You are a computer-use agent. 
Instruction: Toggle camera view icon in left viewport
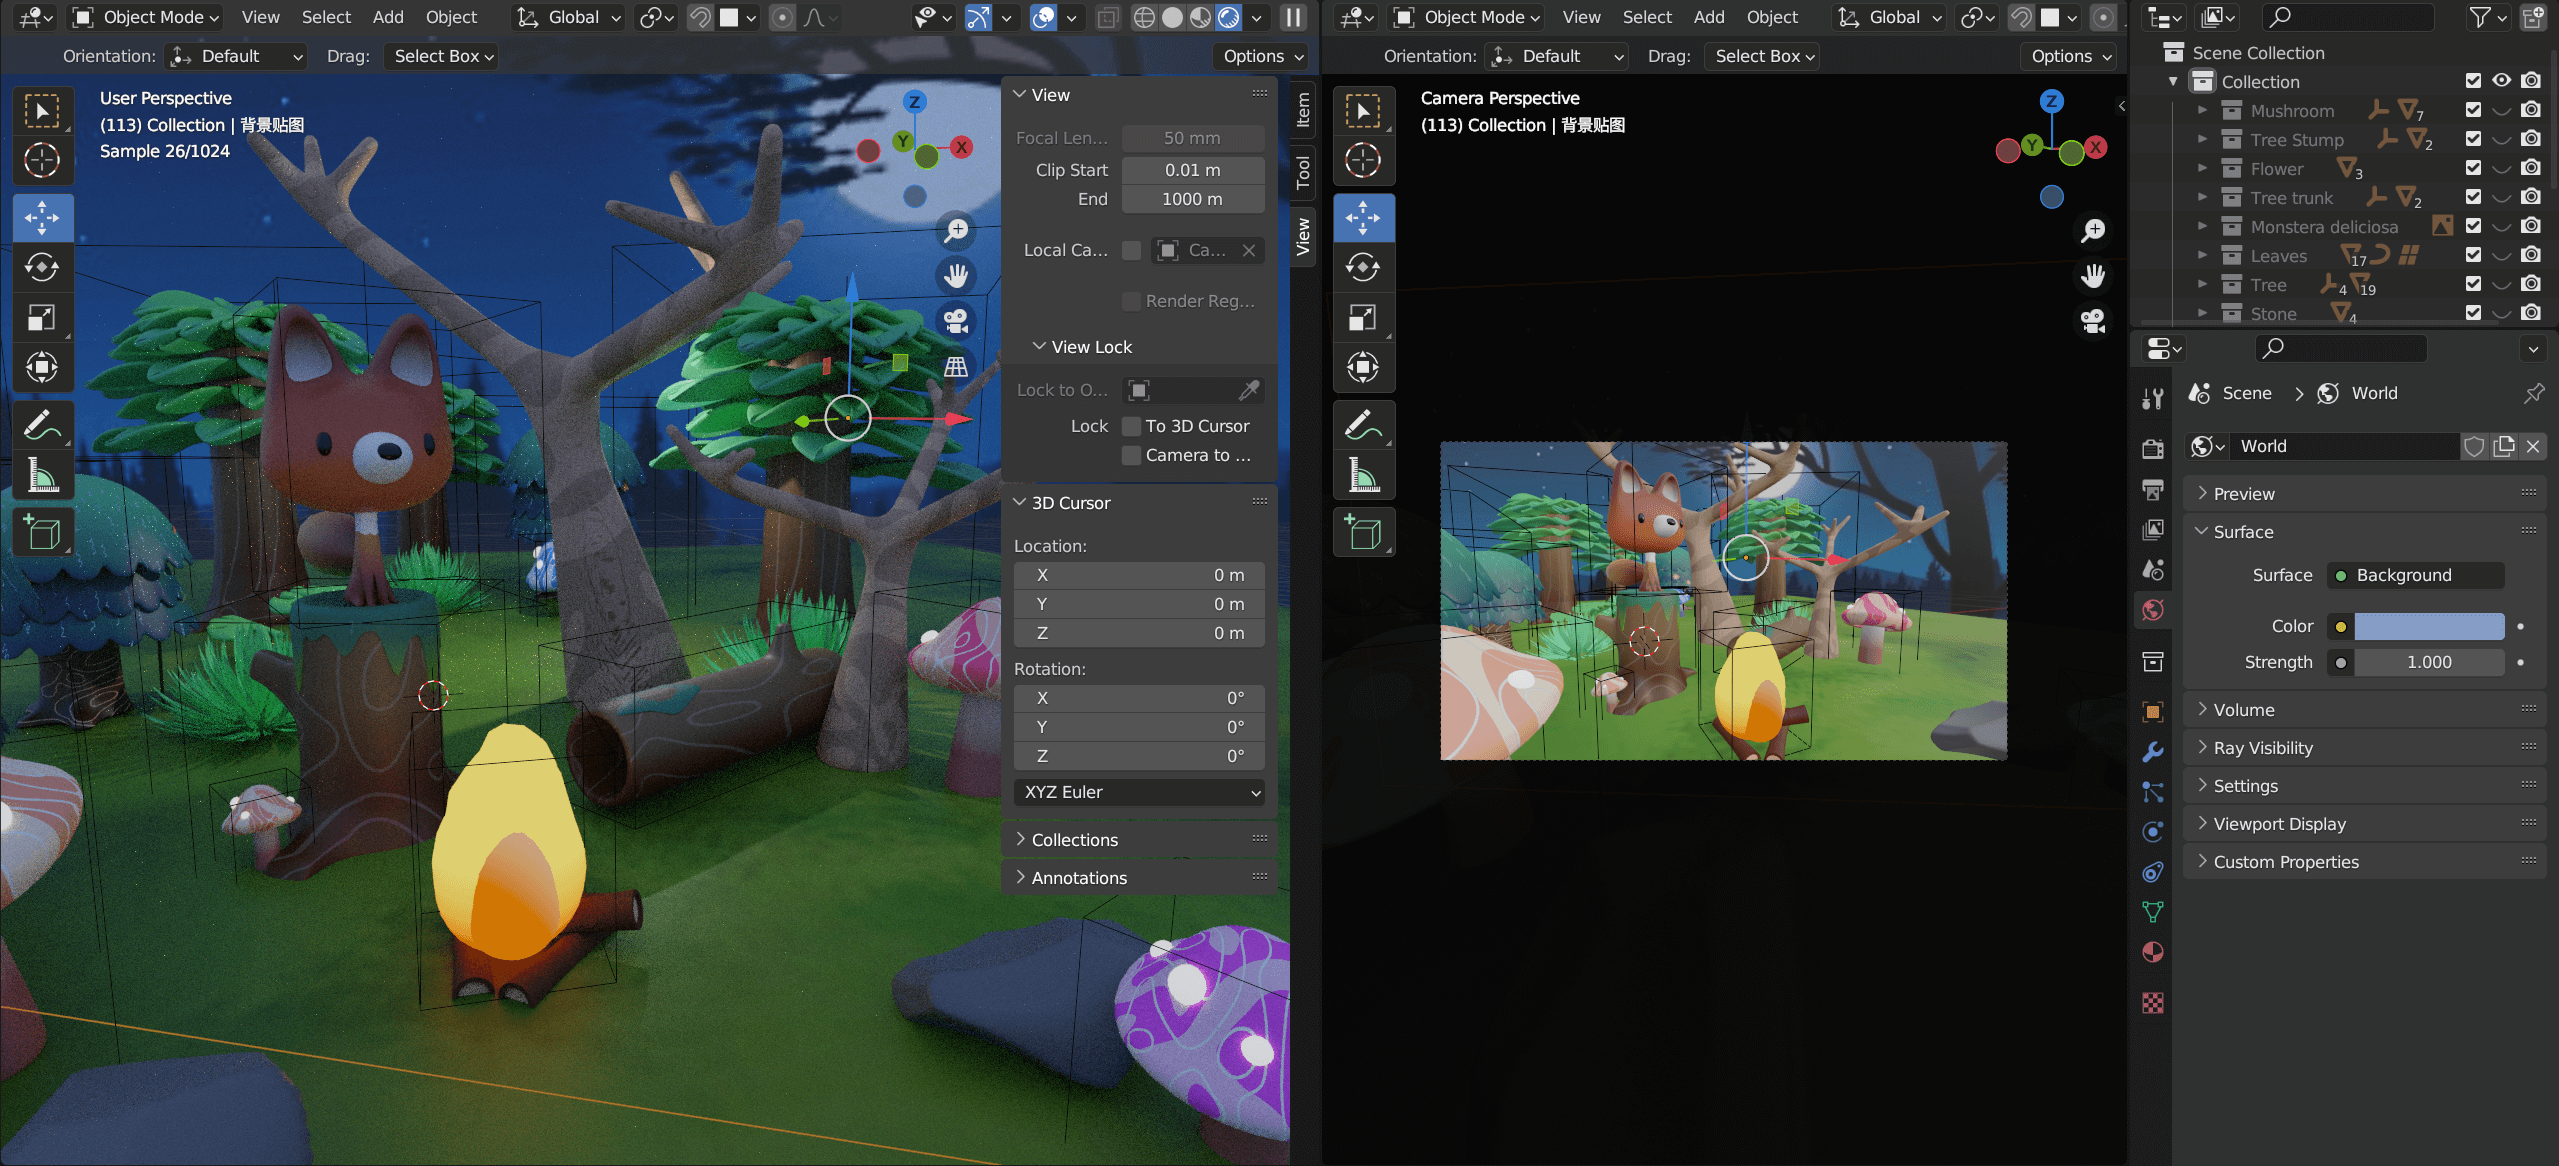(956, 321)
